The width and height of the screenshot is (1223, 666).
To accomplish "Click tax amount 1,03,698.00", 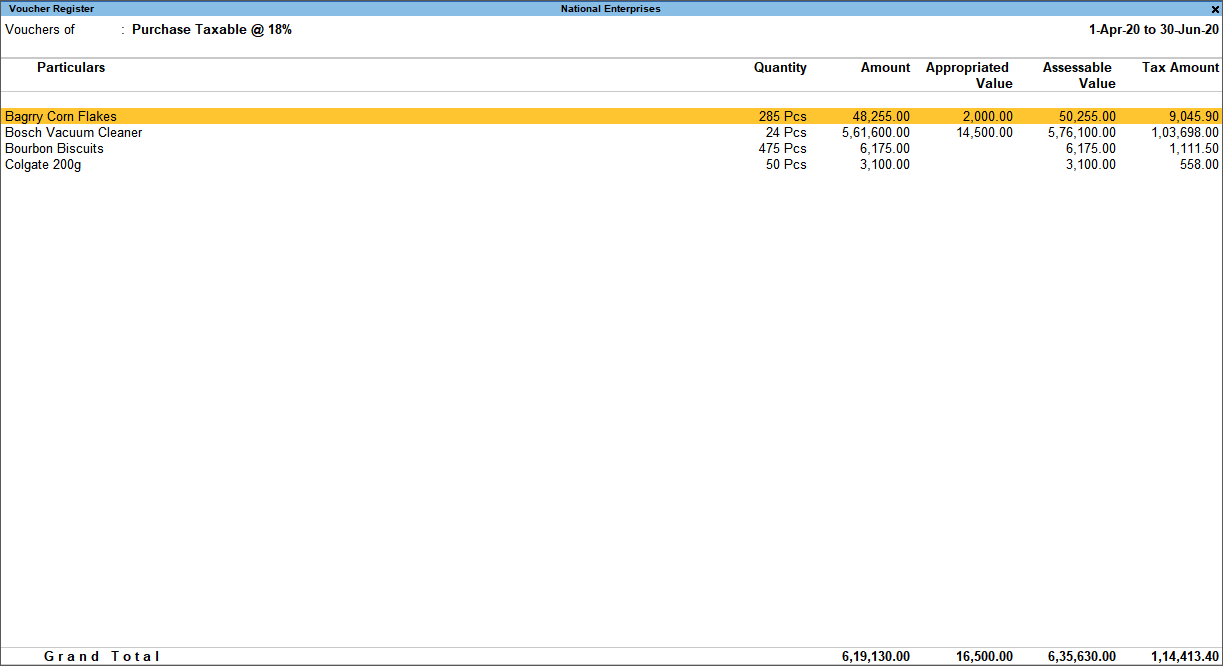I will [x=1186, y=132].
